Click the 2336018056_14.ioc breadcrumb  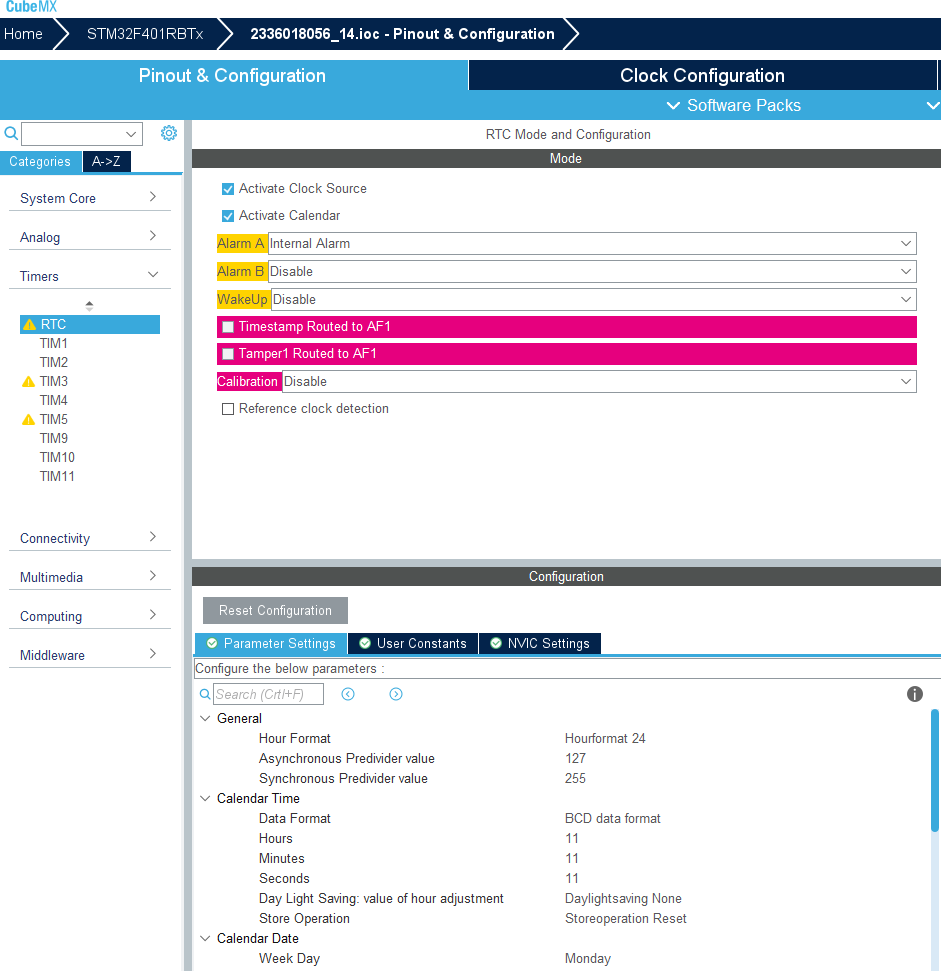[x=402, y=34]
